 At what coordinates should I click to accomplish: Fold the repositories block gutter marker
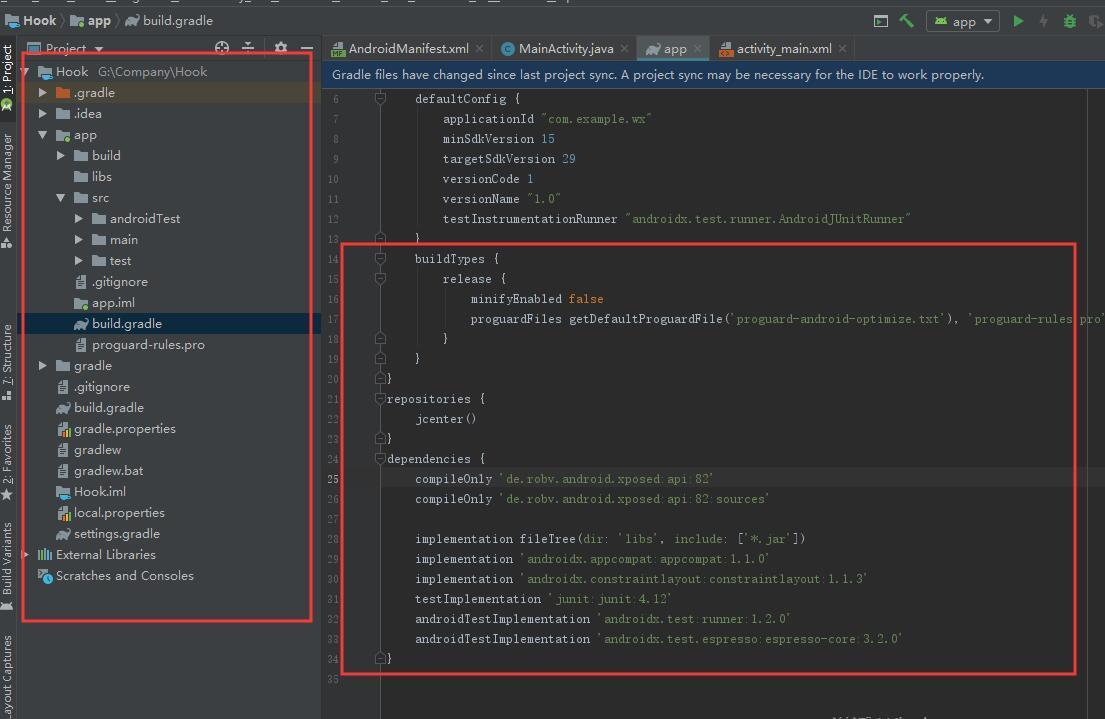(x=381, y=399)
